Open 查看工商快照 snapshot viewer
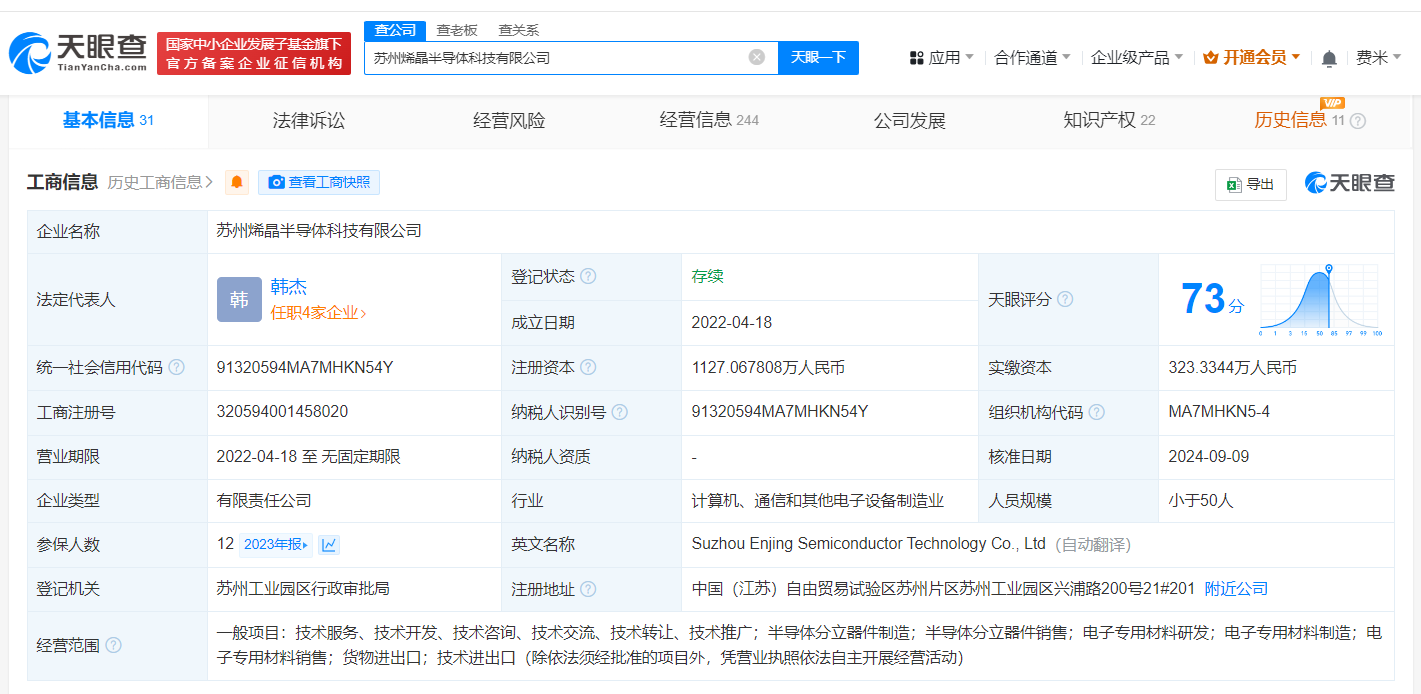This screenshot has width=1421, height=694. click(318, 182)
